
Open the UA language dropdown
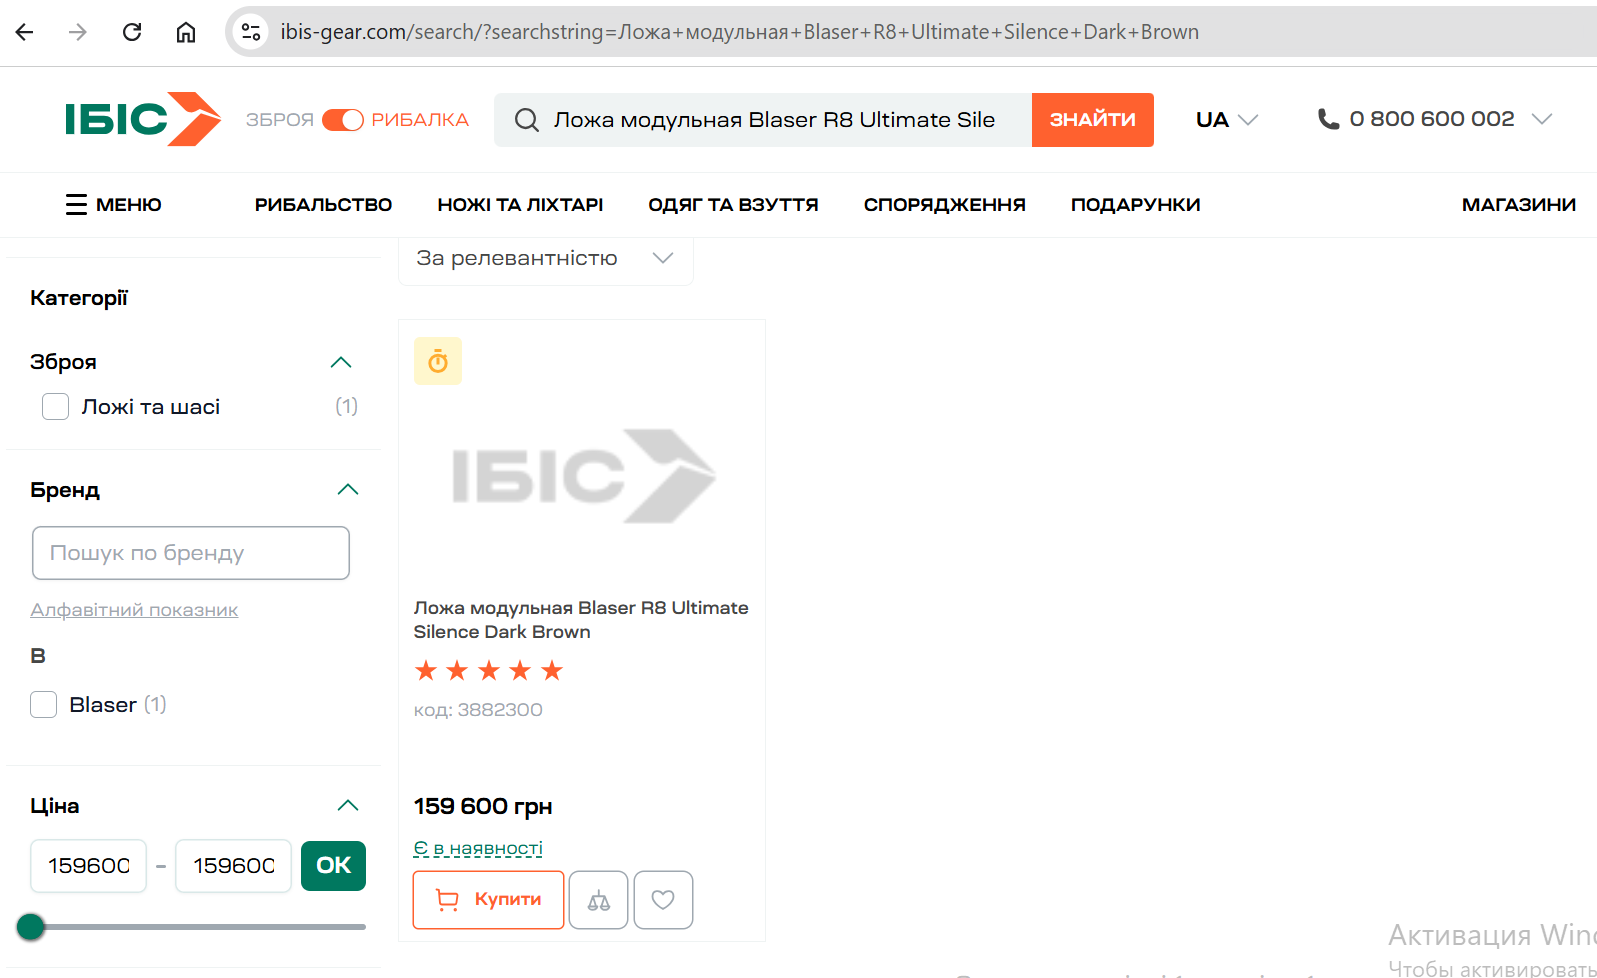point(1227,120)
